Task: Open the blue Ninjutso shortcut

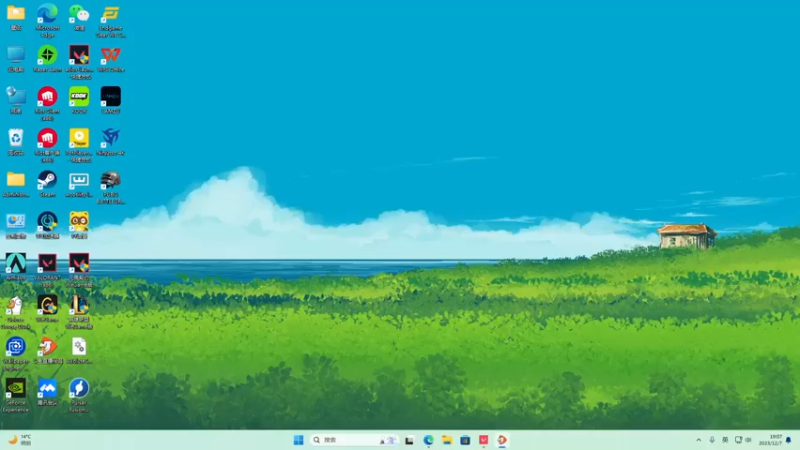Action: click(111, 142)
